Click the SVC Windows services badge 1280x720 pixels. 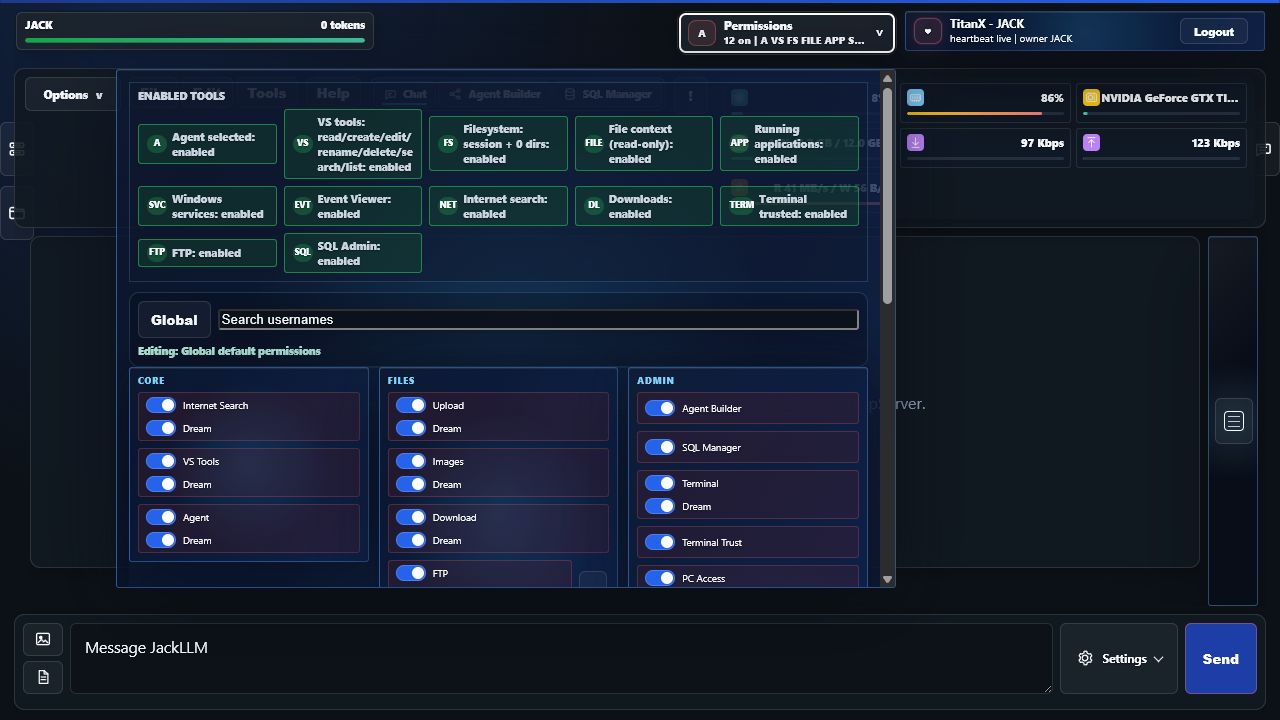(207, 206)
